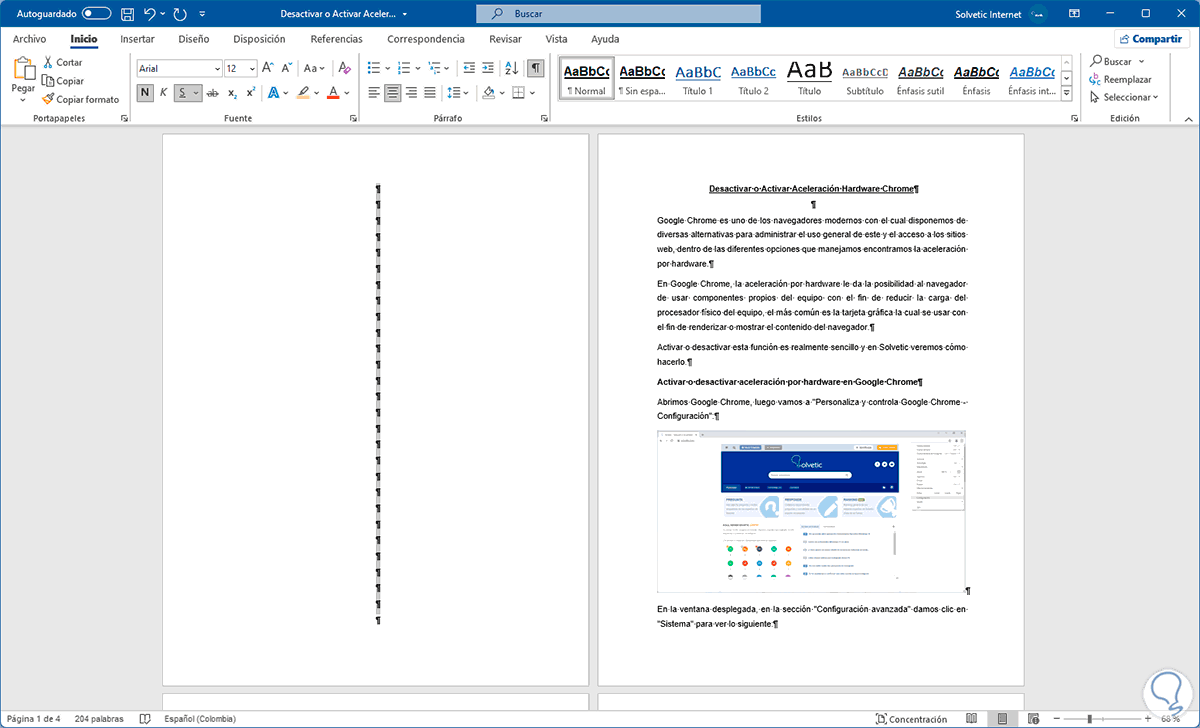Switch to the Insertar tab
This screenshot has width=1200, height=728.
[x=137, y=39]
